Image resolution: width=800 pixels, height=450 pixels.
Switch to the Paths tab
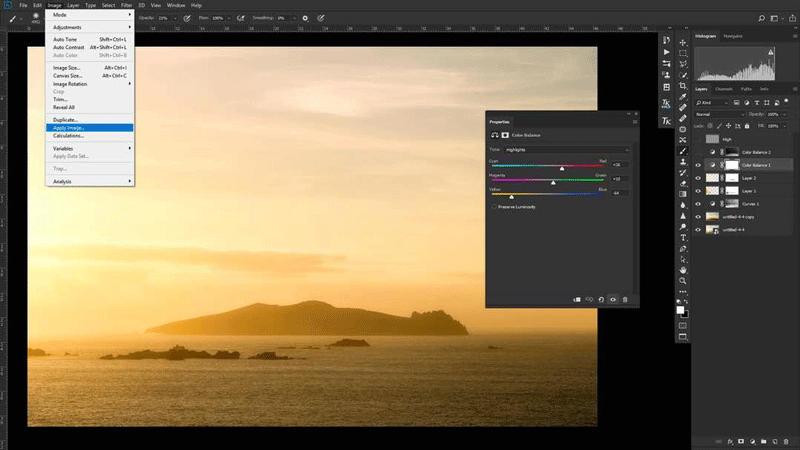(746, 89)
